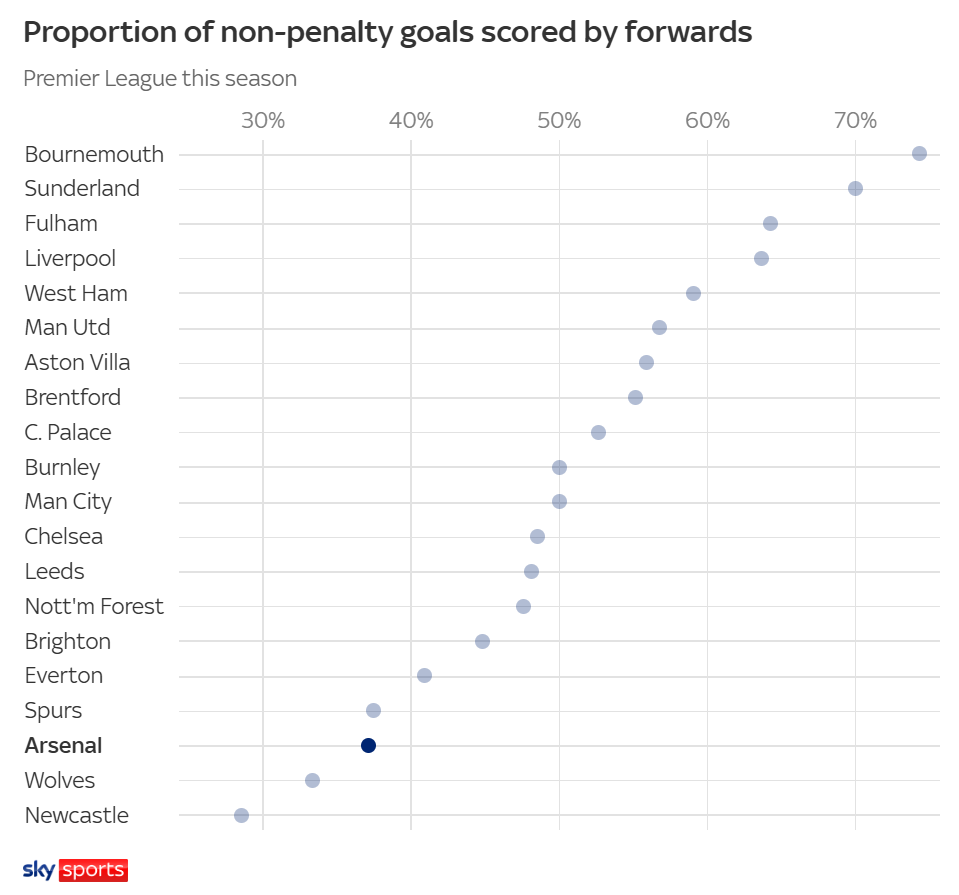Click the 30% axis tick label
959x895 pixels.
tap(263, 121)
